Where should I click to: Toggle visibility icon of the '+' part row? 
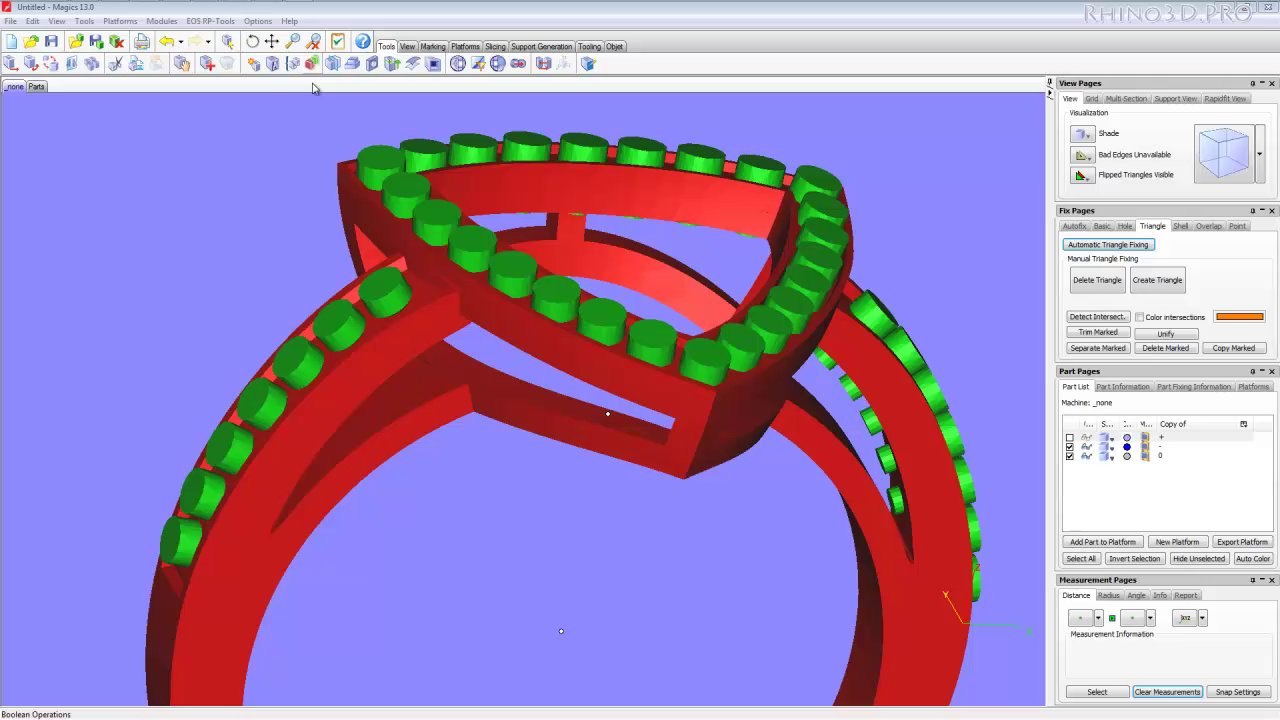[1086, 438]
